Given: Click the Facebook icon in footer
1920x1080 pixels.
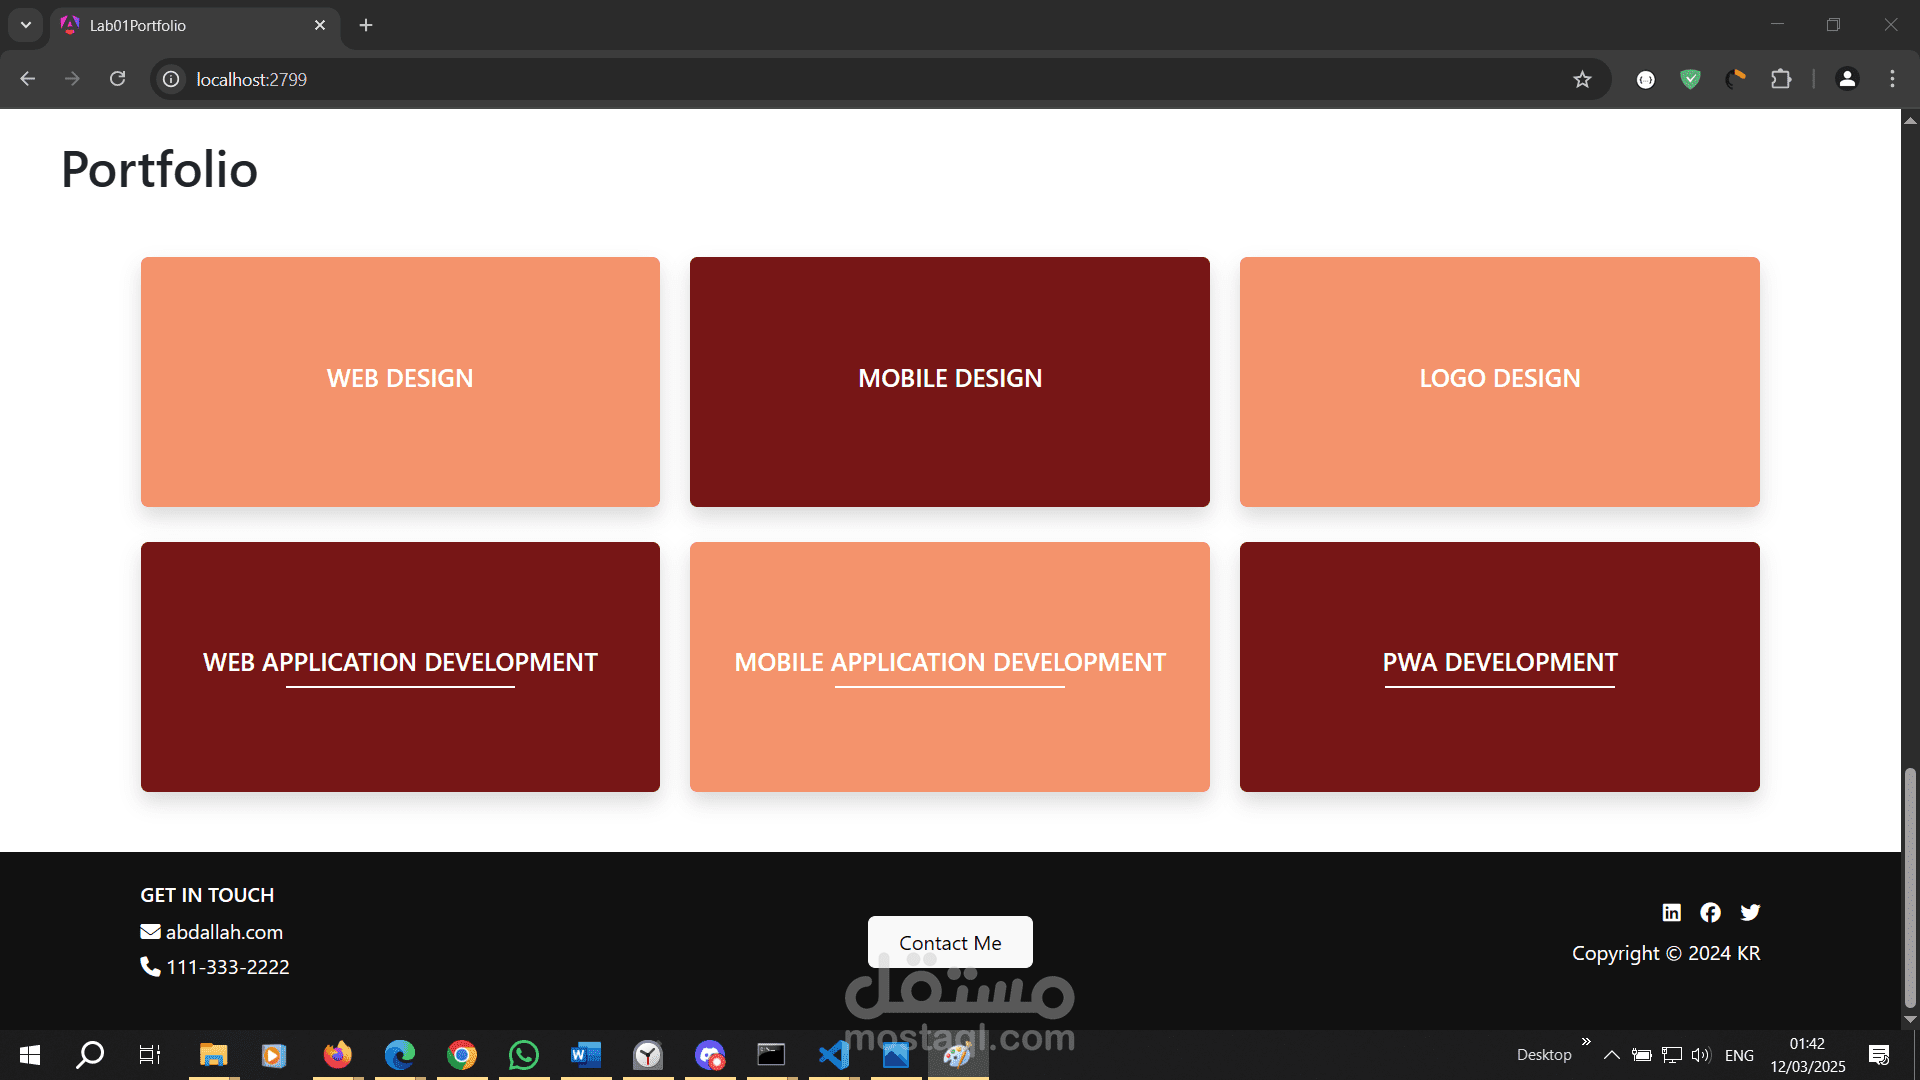Looking at the screenshot, I should [x=1710, y=912].
